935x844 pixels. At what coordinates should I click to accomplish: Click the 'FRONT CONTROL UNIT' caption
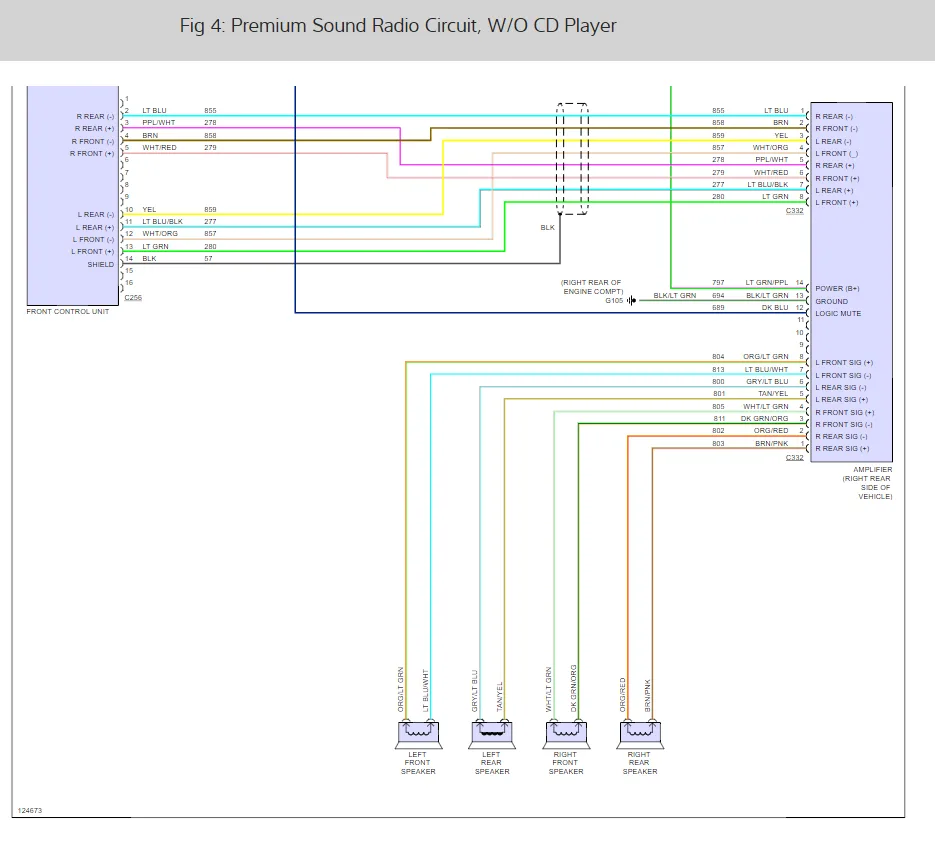coord(68,311)
